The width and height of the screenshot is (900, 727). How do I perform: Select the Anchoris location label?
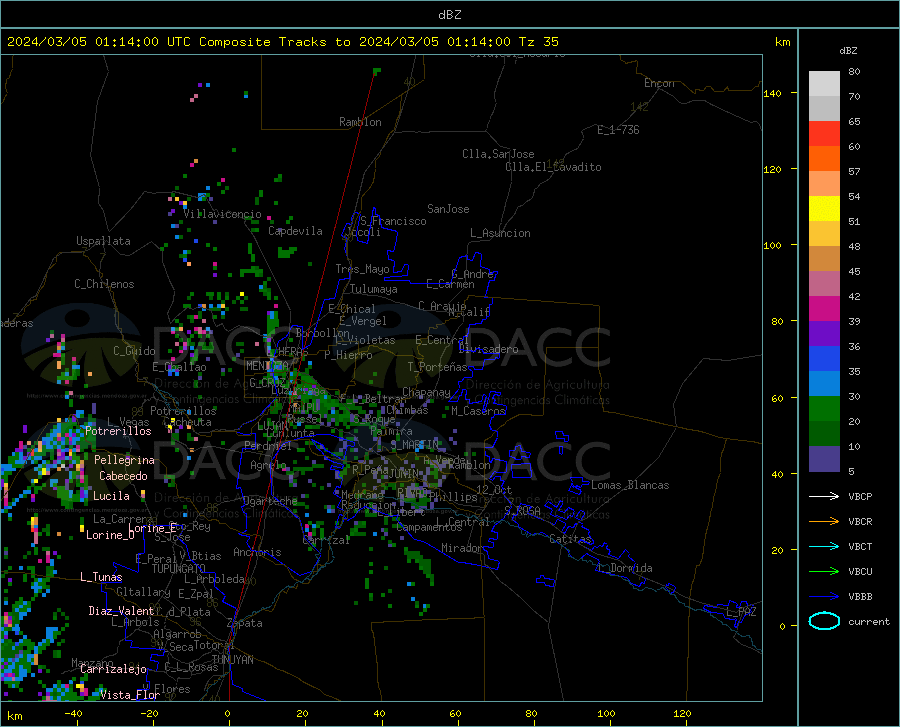257,552
